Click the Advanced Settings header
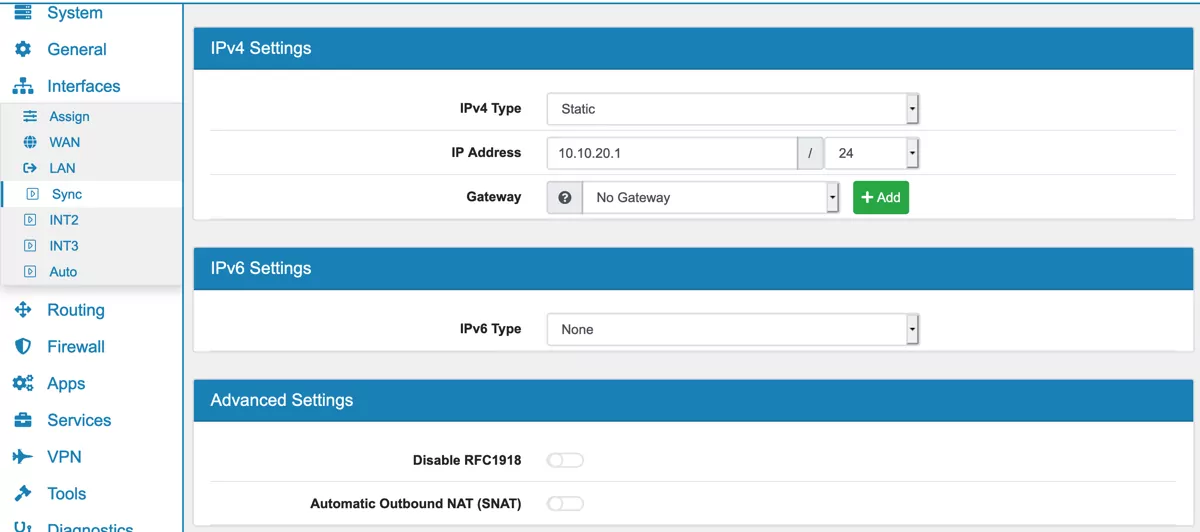This screenshot has width=1200, height=532. click(693, 400)
